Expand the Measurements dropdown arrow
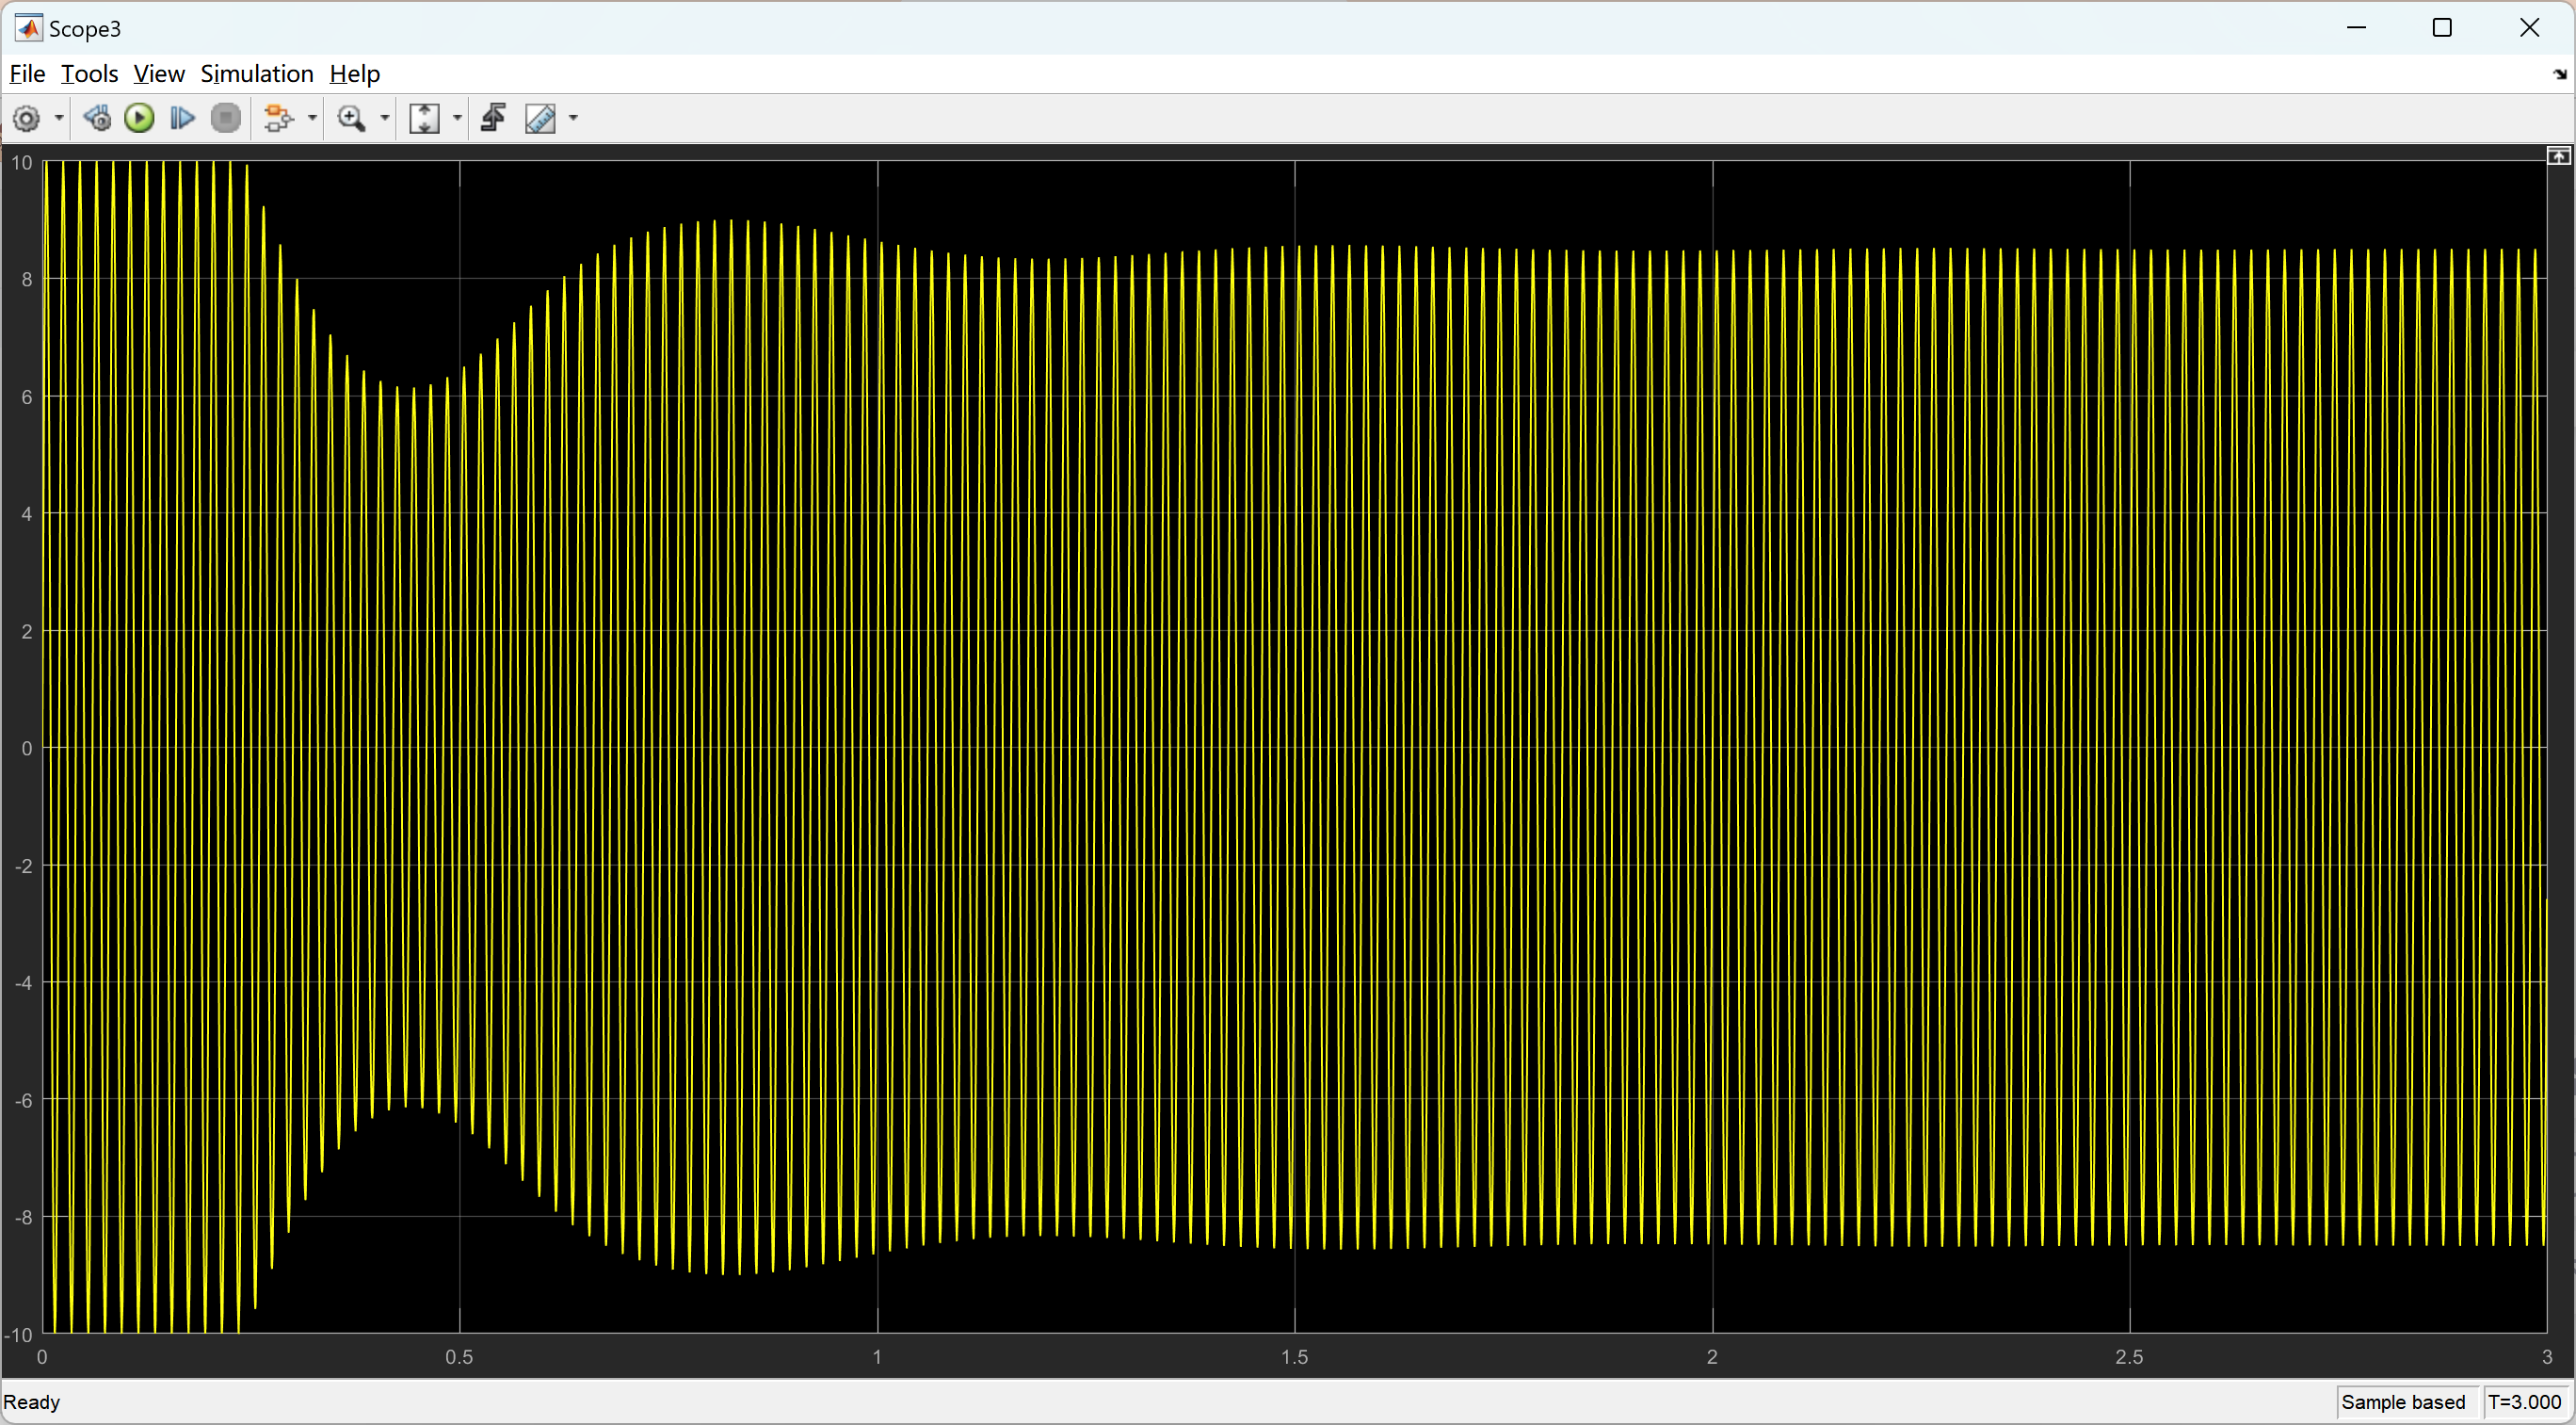Screen dimensions: 2576x1425 coord(573,119)
